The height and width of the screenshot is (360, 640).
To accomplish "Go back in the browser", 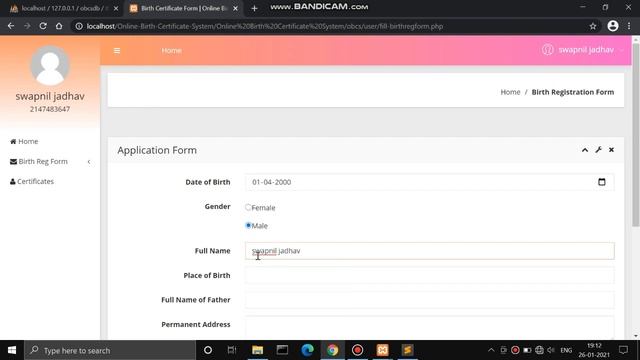I will coord(11,26).
